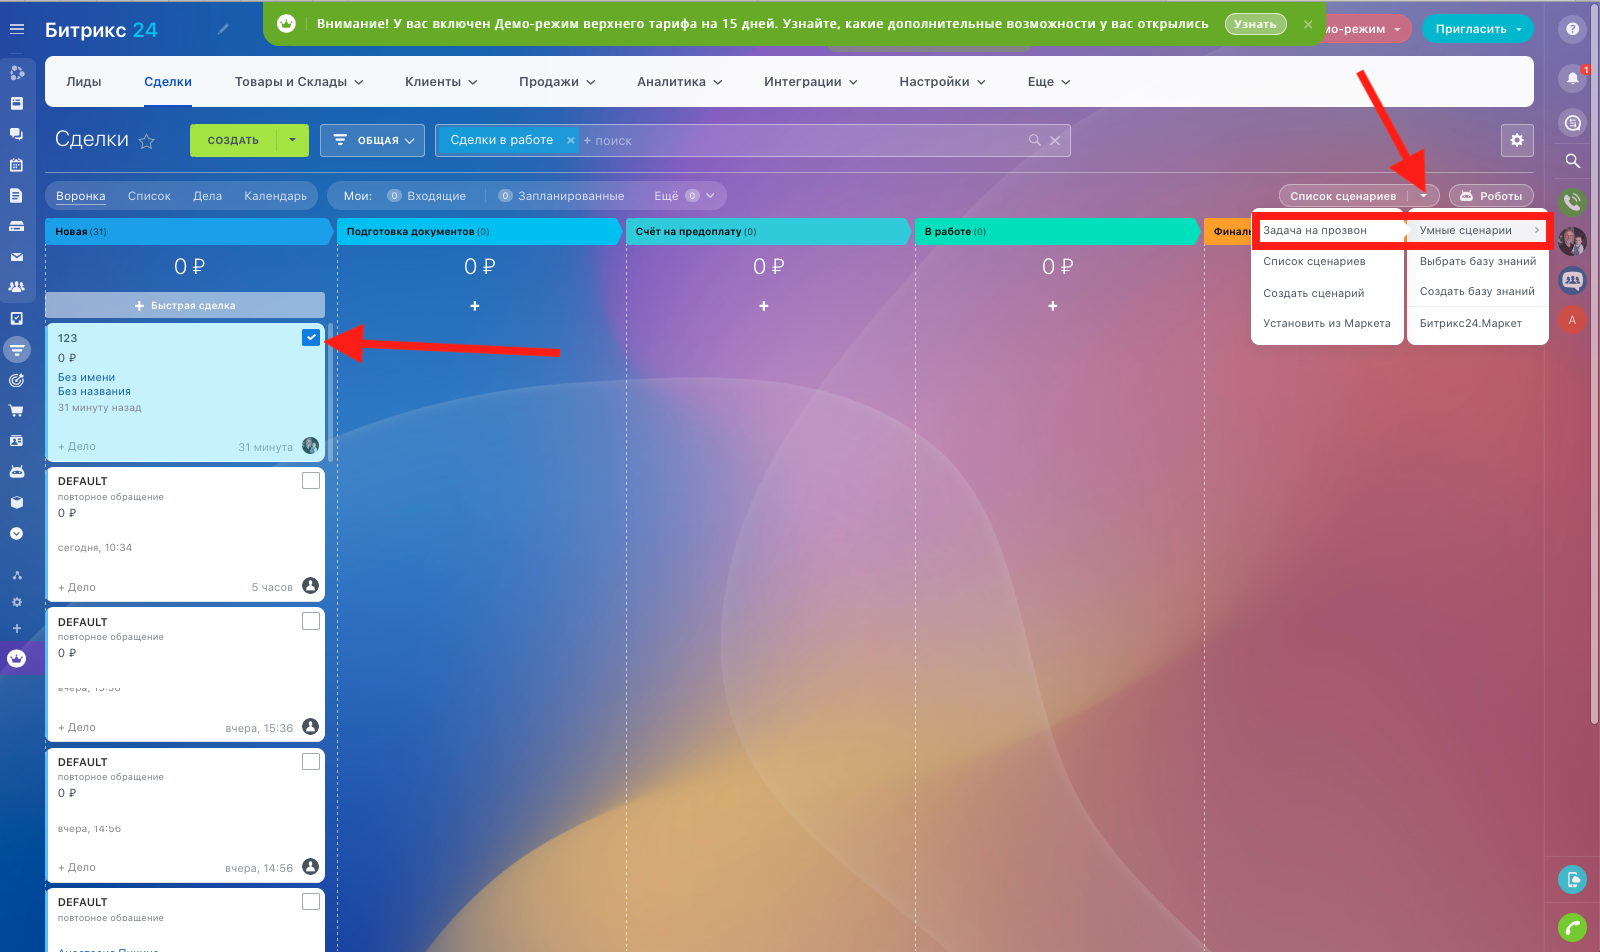
Task: Click the Роботы button
Action: tap(1491, 196)
